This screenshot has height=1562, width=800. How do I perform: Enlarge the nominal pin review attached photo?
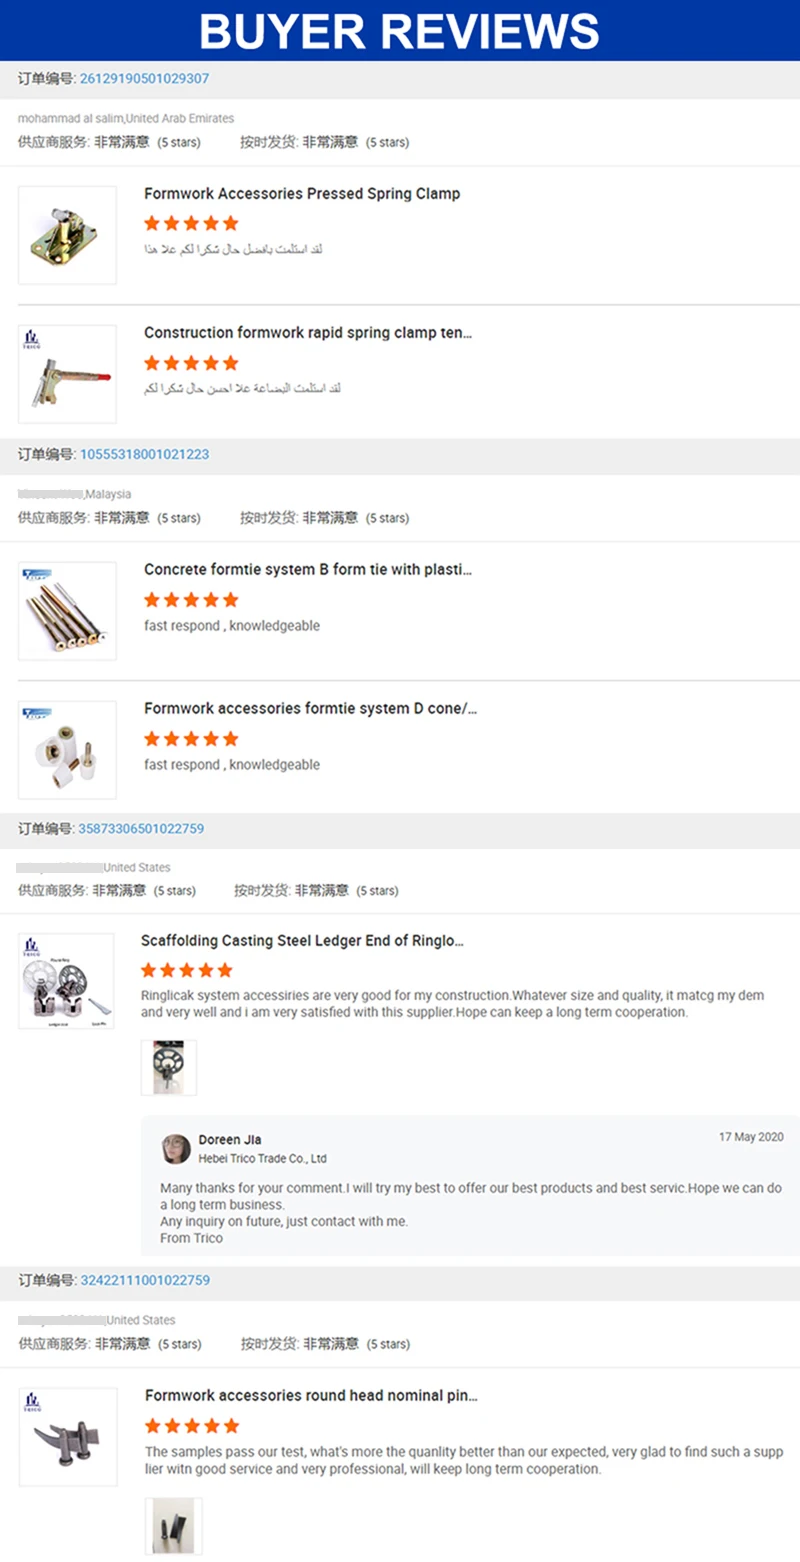[173, 1526]
